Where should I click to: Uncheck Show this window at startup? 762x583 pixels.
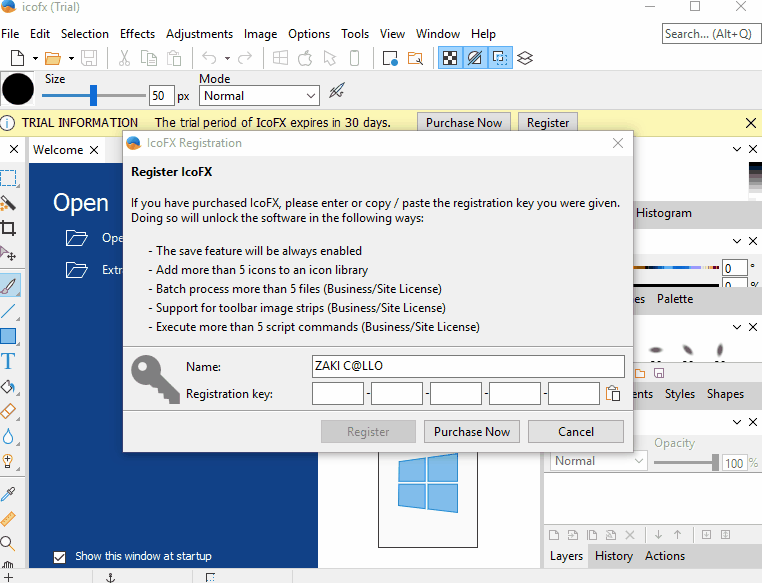59,557
